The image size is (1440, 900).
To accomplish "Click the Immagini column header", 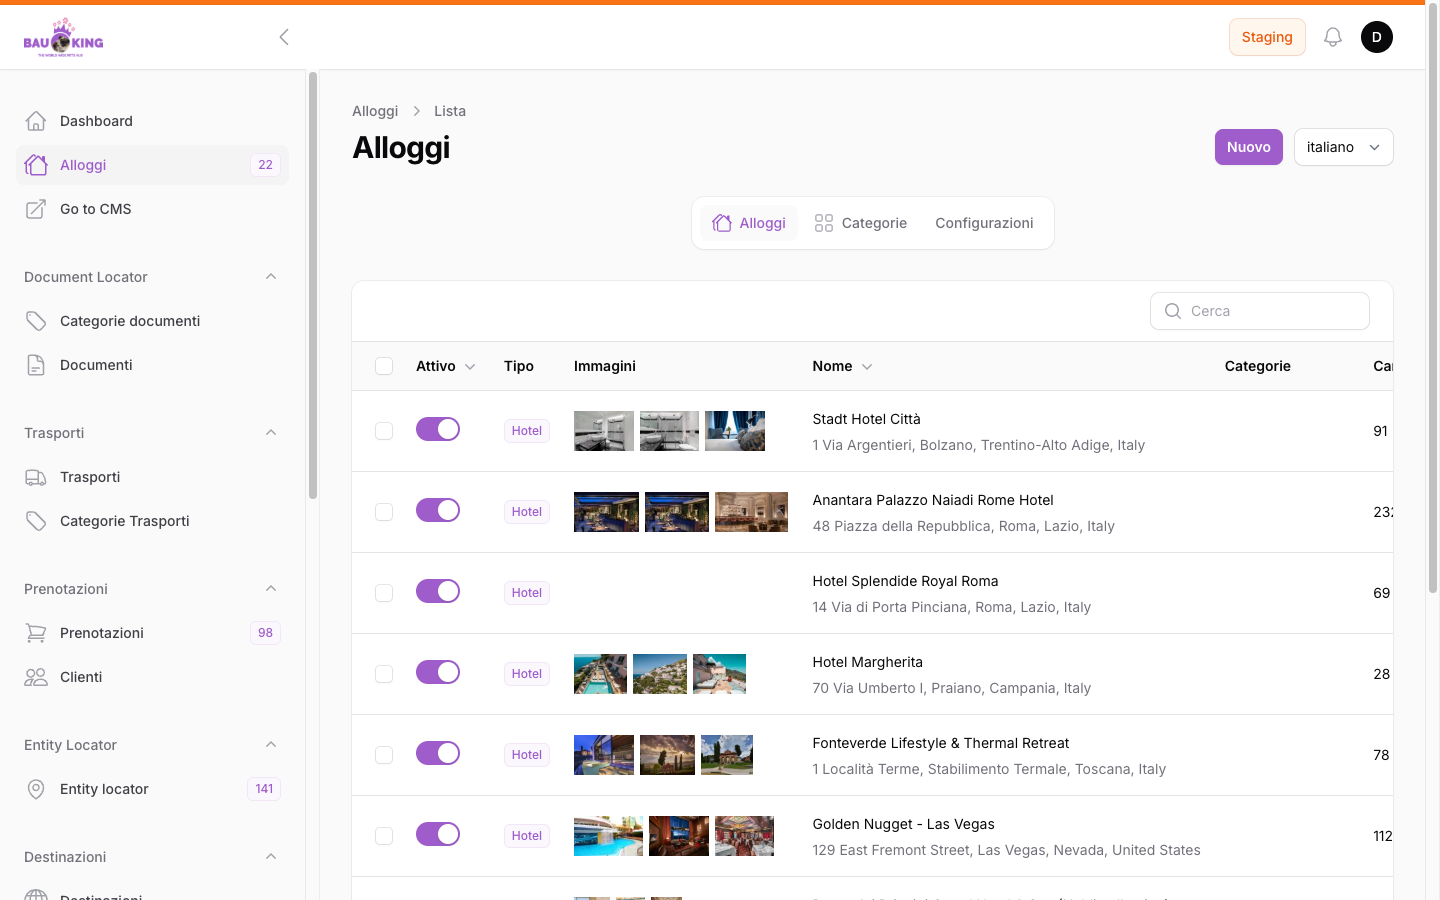I will pos(605,366).
